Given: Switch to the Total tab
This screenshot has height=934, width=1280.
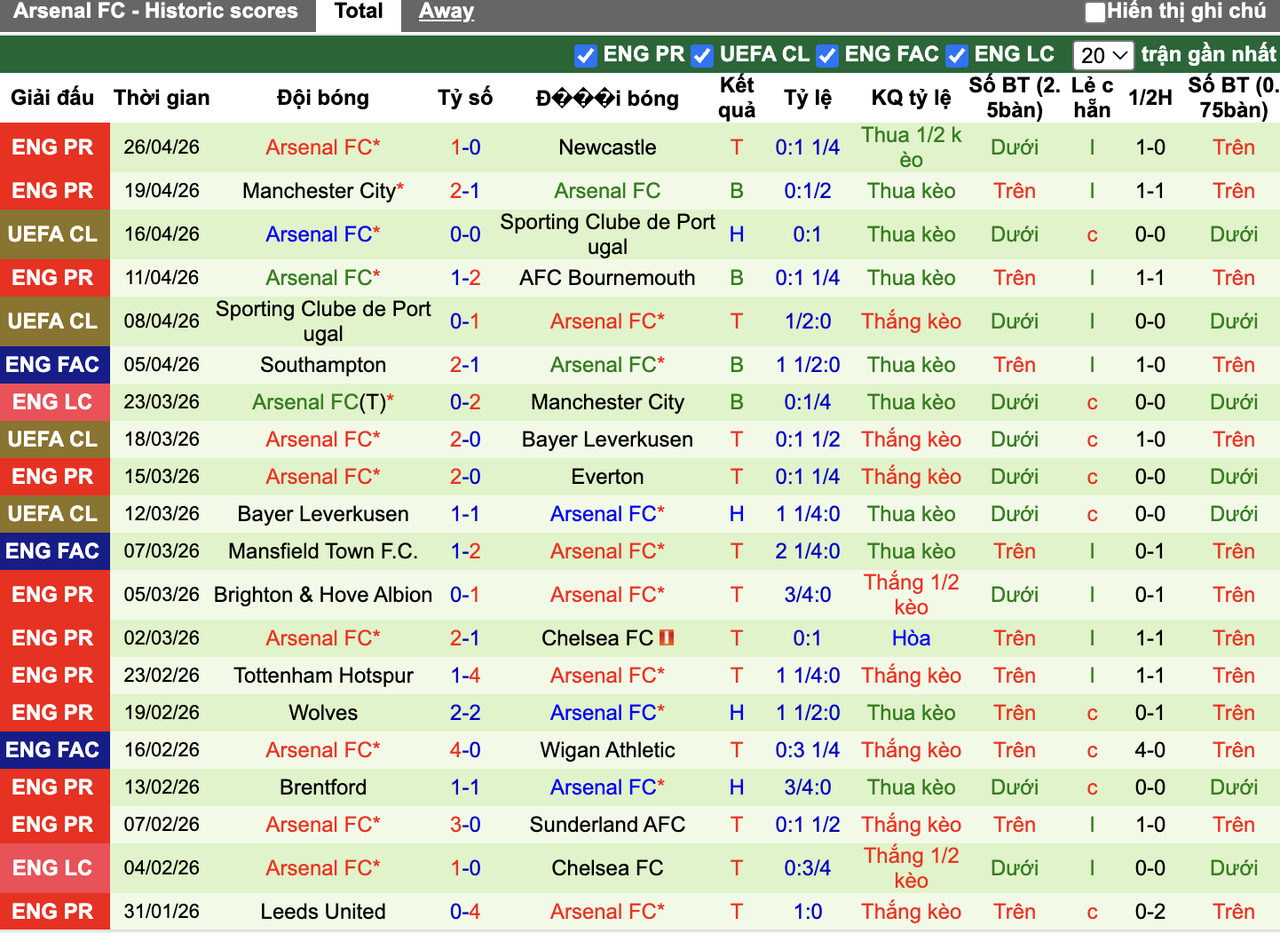Looking at the screenshot, I should click(x=359, y=13).
